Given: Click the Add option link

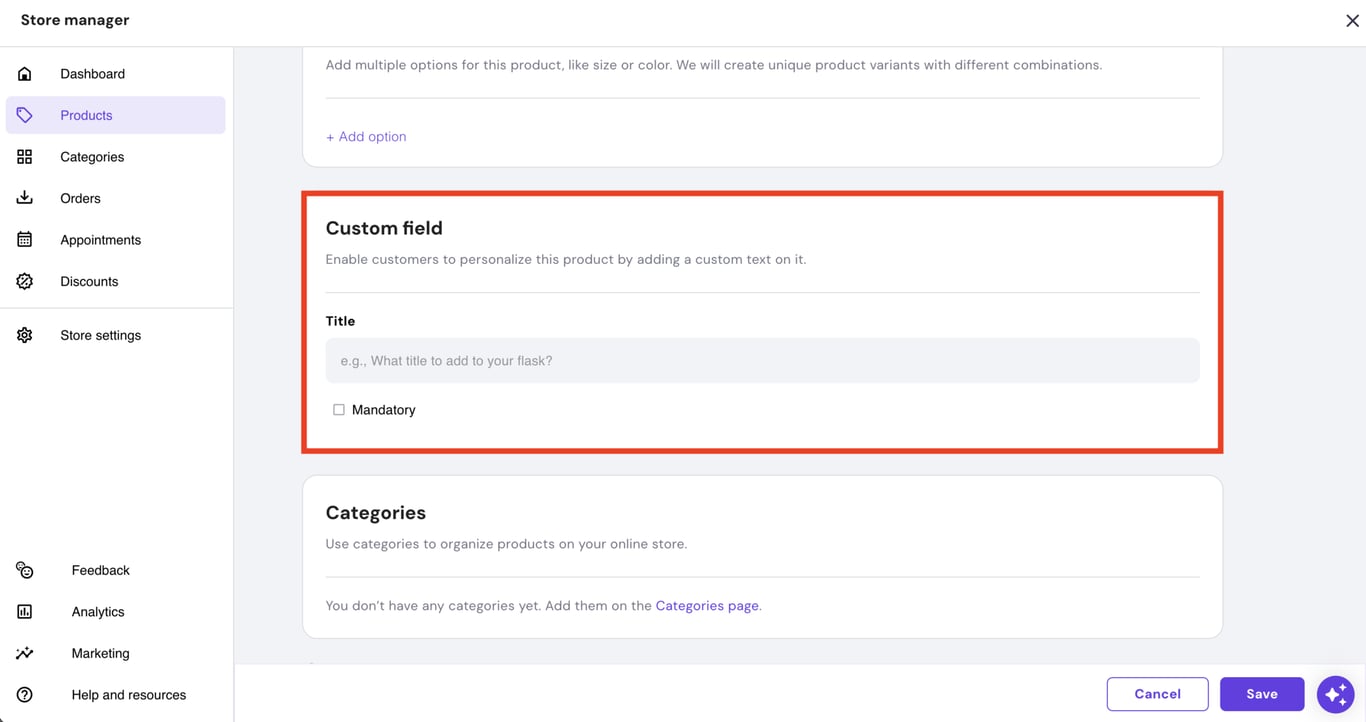Looking at the screenshot, I should (x=365, y=136).
